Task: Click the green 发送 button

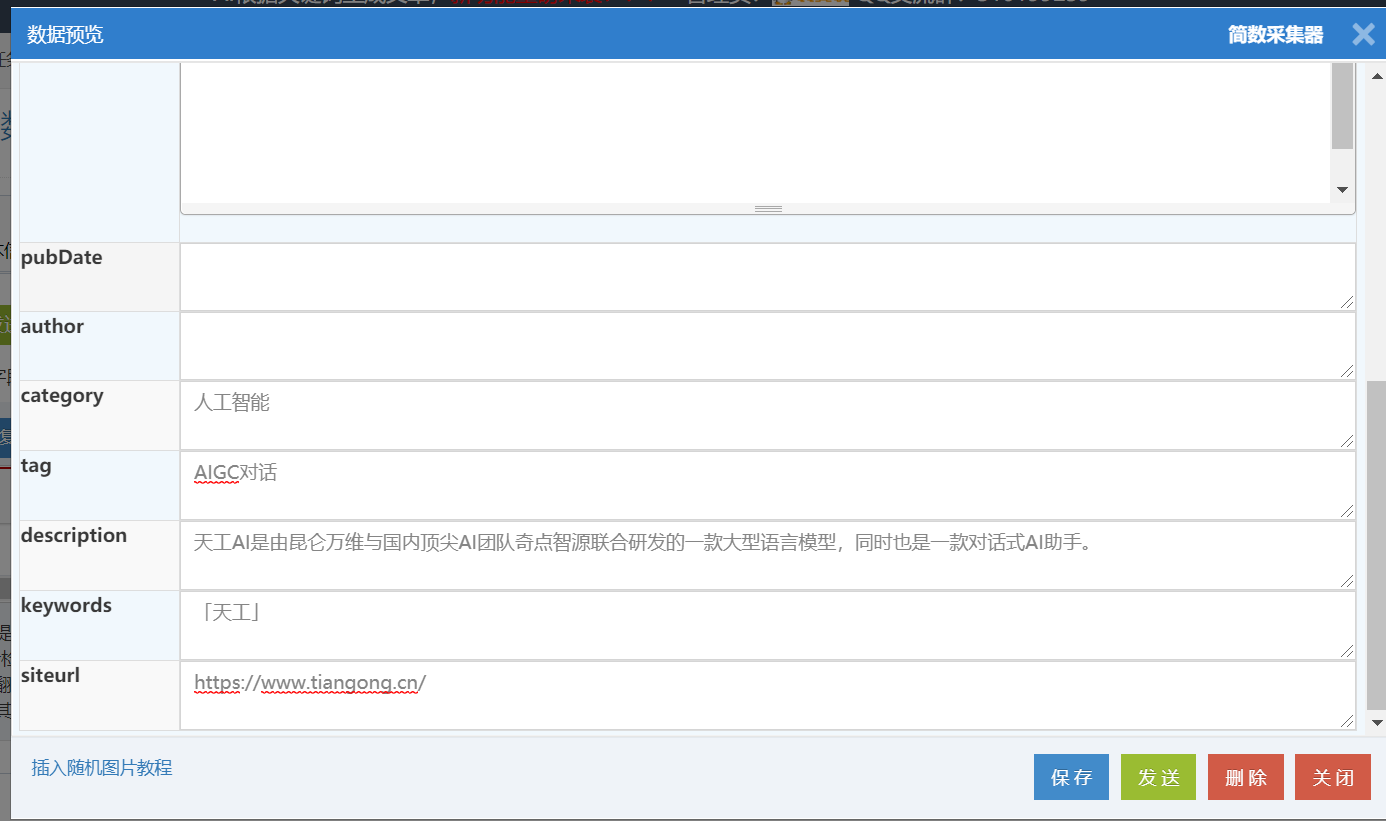Action: tap(1158, 777)
